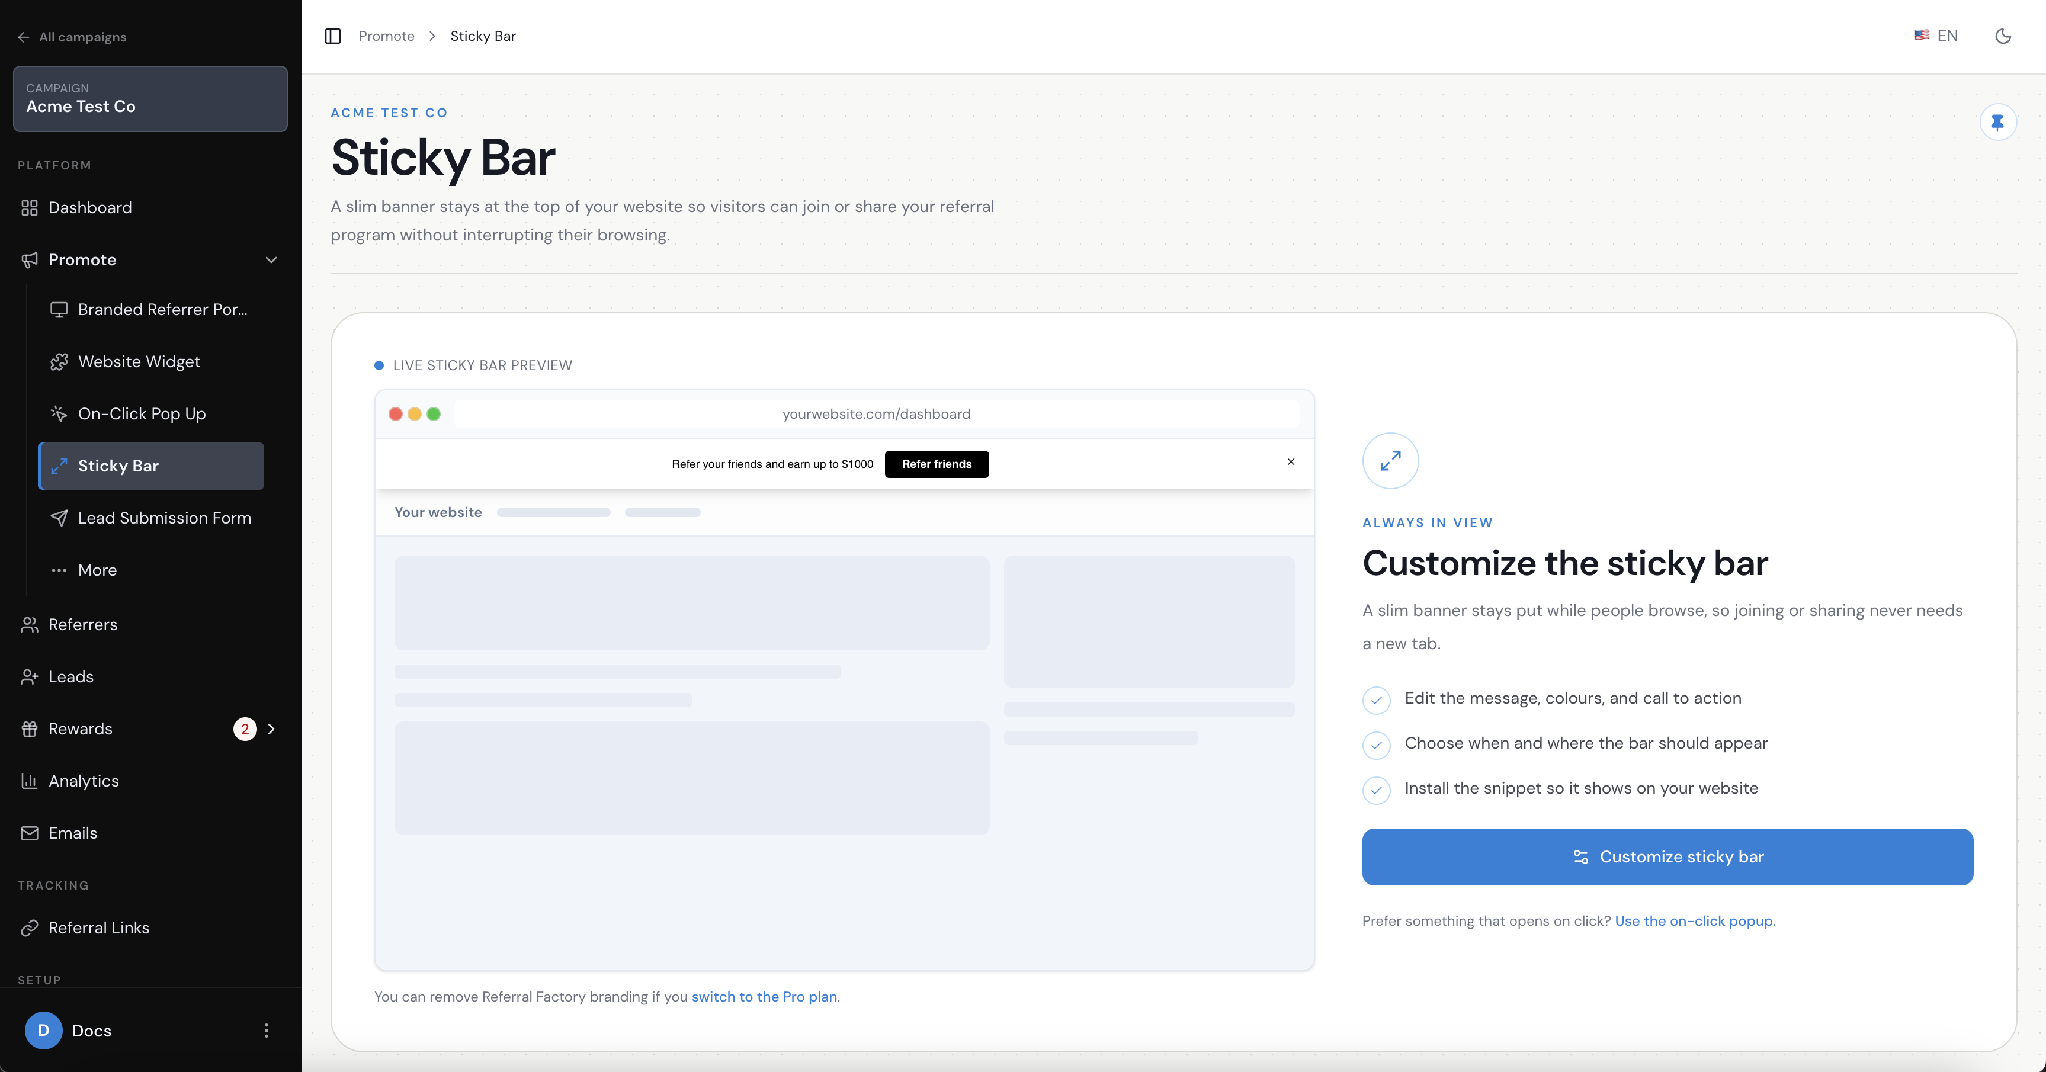Open On-Click Pop Up page
Viewport: 2046px width, 1072px height.
(x=152, y=414)
